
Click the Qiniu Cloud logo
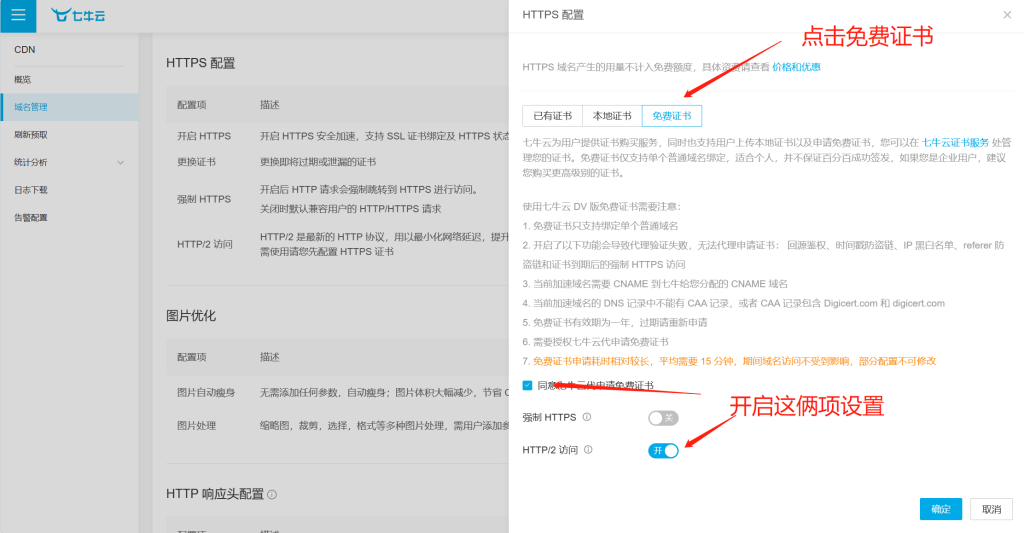coord(78,15)
